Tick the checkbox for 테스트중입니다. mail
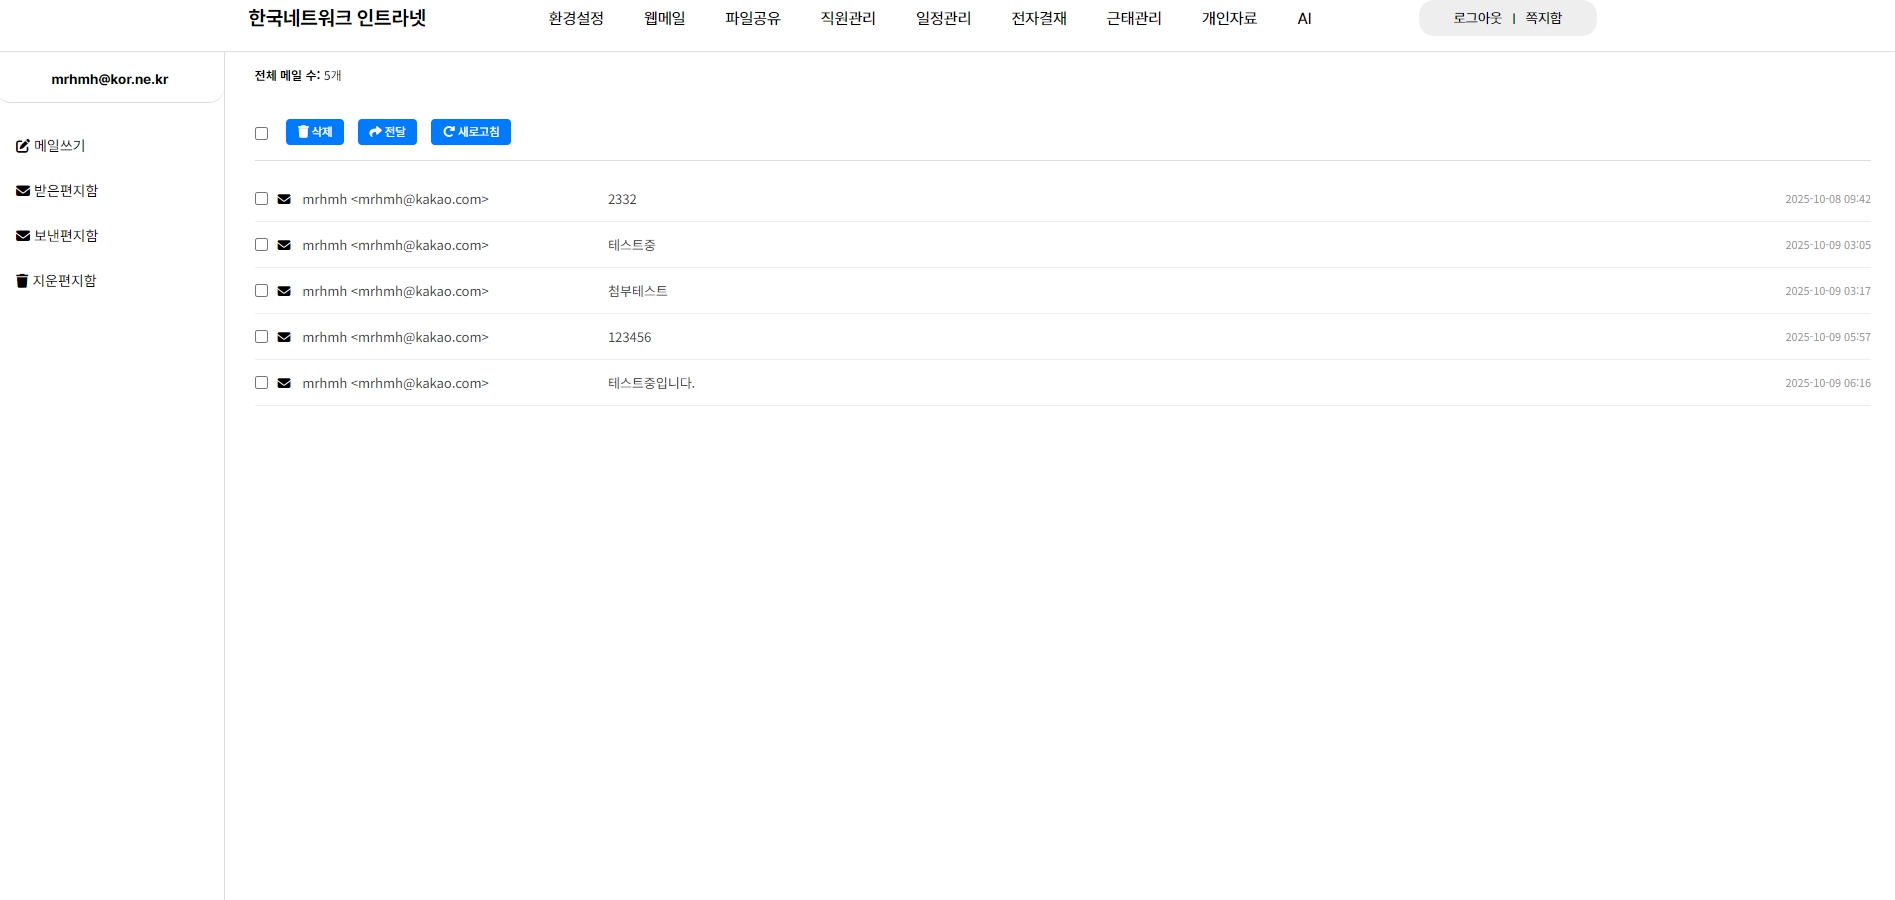The width and height of the screenshot is (1895, 900). click(x=261, y=383)
